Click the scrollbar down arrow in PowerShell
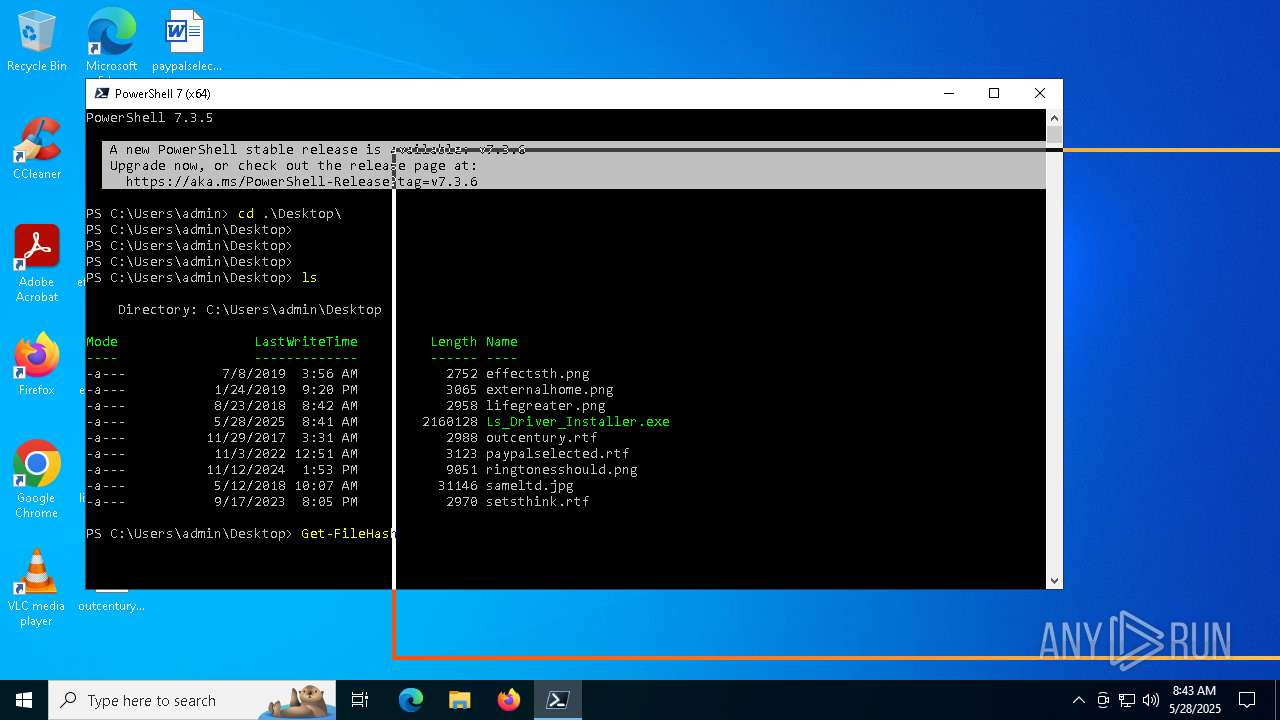This screenshot has height=720, width=1280. pos(1054,580)
